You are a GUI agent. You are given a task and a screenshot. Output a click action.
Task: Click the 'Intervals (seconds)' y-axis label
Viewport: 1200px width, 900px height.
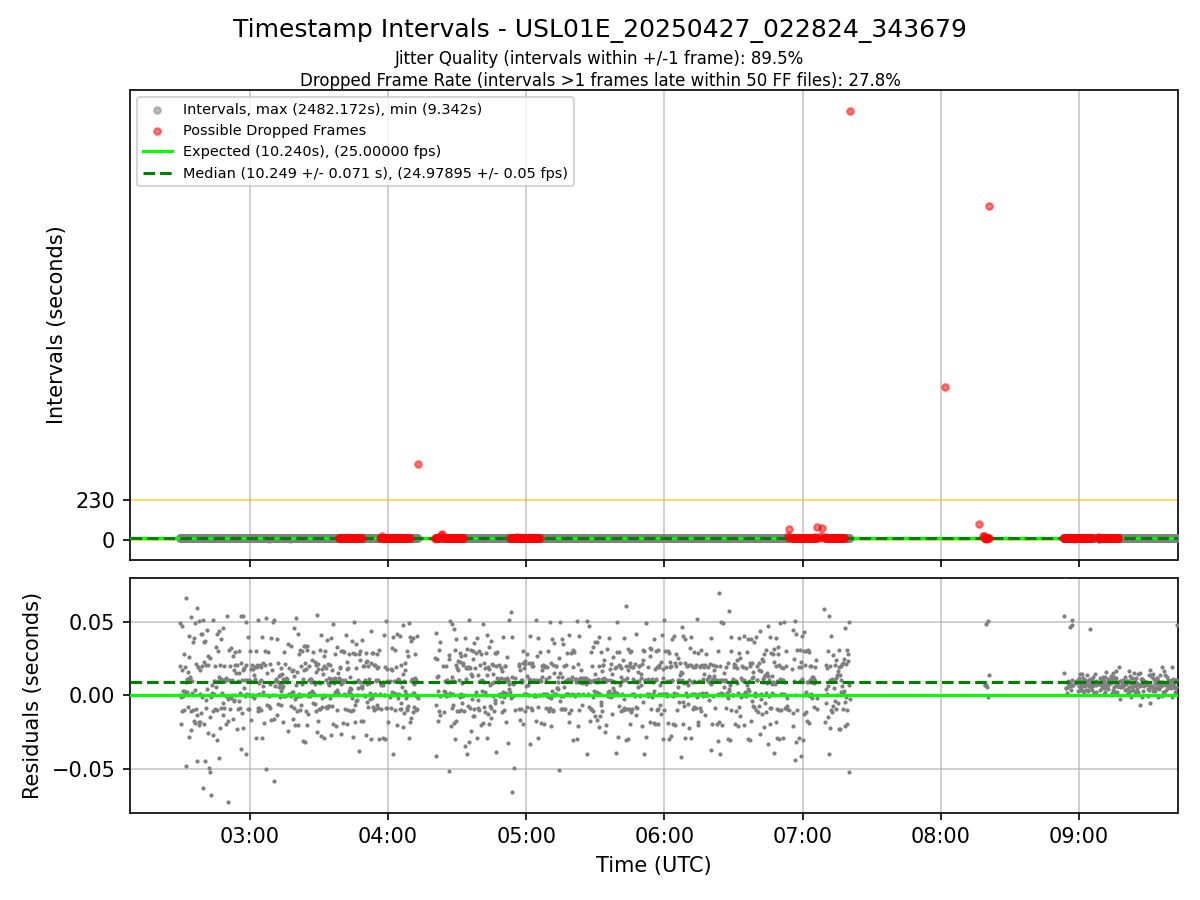(56, 325)
